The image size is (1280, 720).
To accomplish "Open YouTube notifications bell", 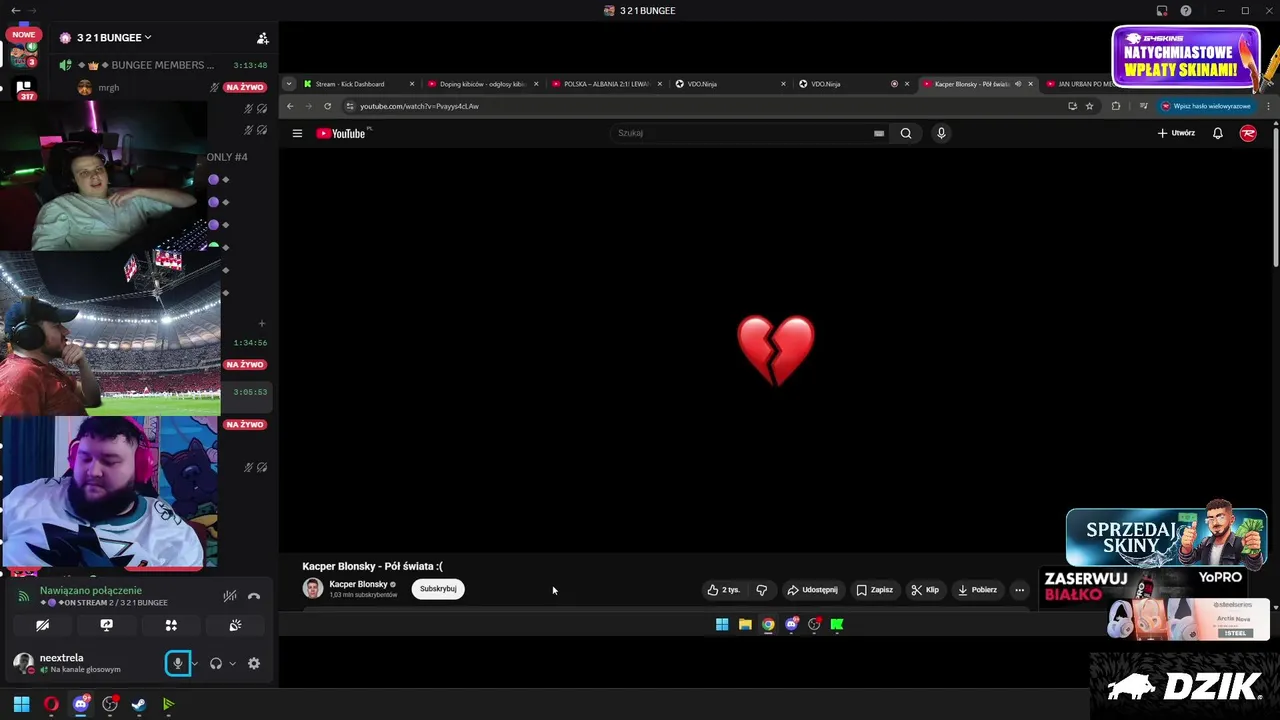I will click(1218, 133).
